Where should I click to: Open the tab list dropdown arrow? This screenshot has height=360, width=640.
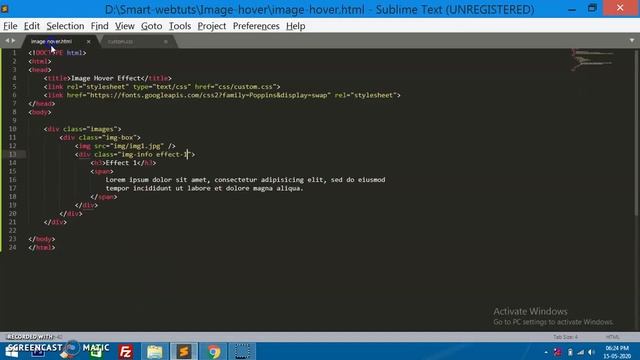tap(631, 41)
